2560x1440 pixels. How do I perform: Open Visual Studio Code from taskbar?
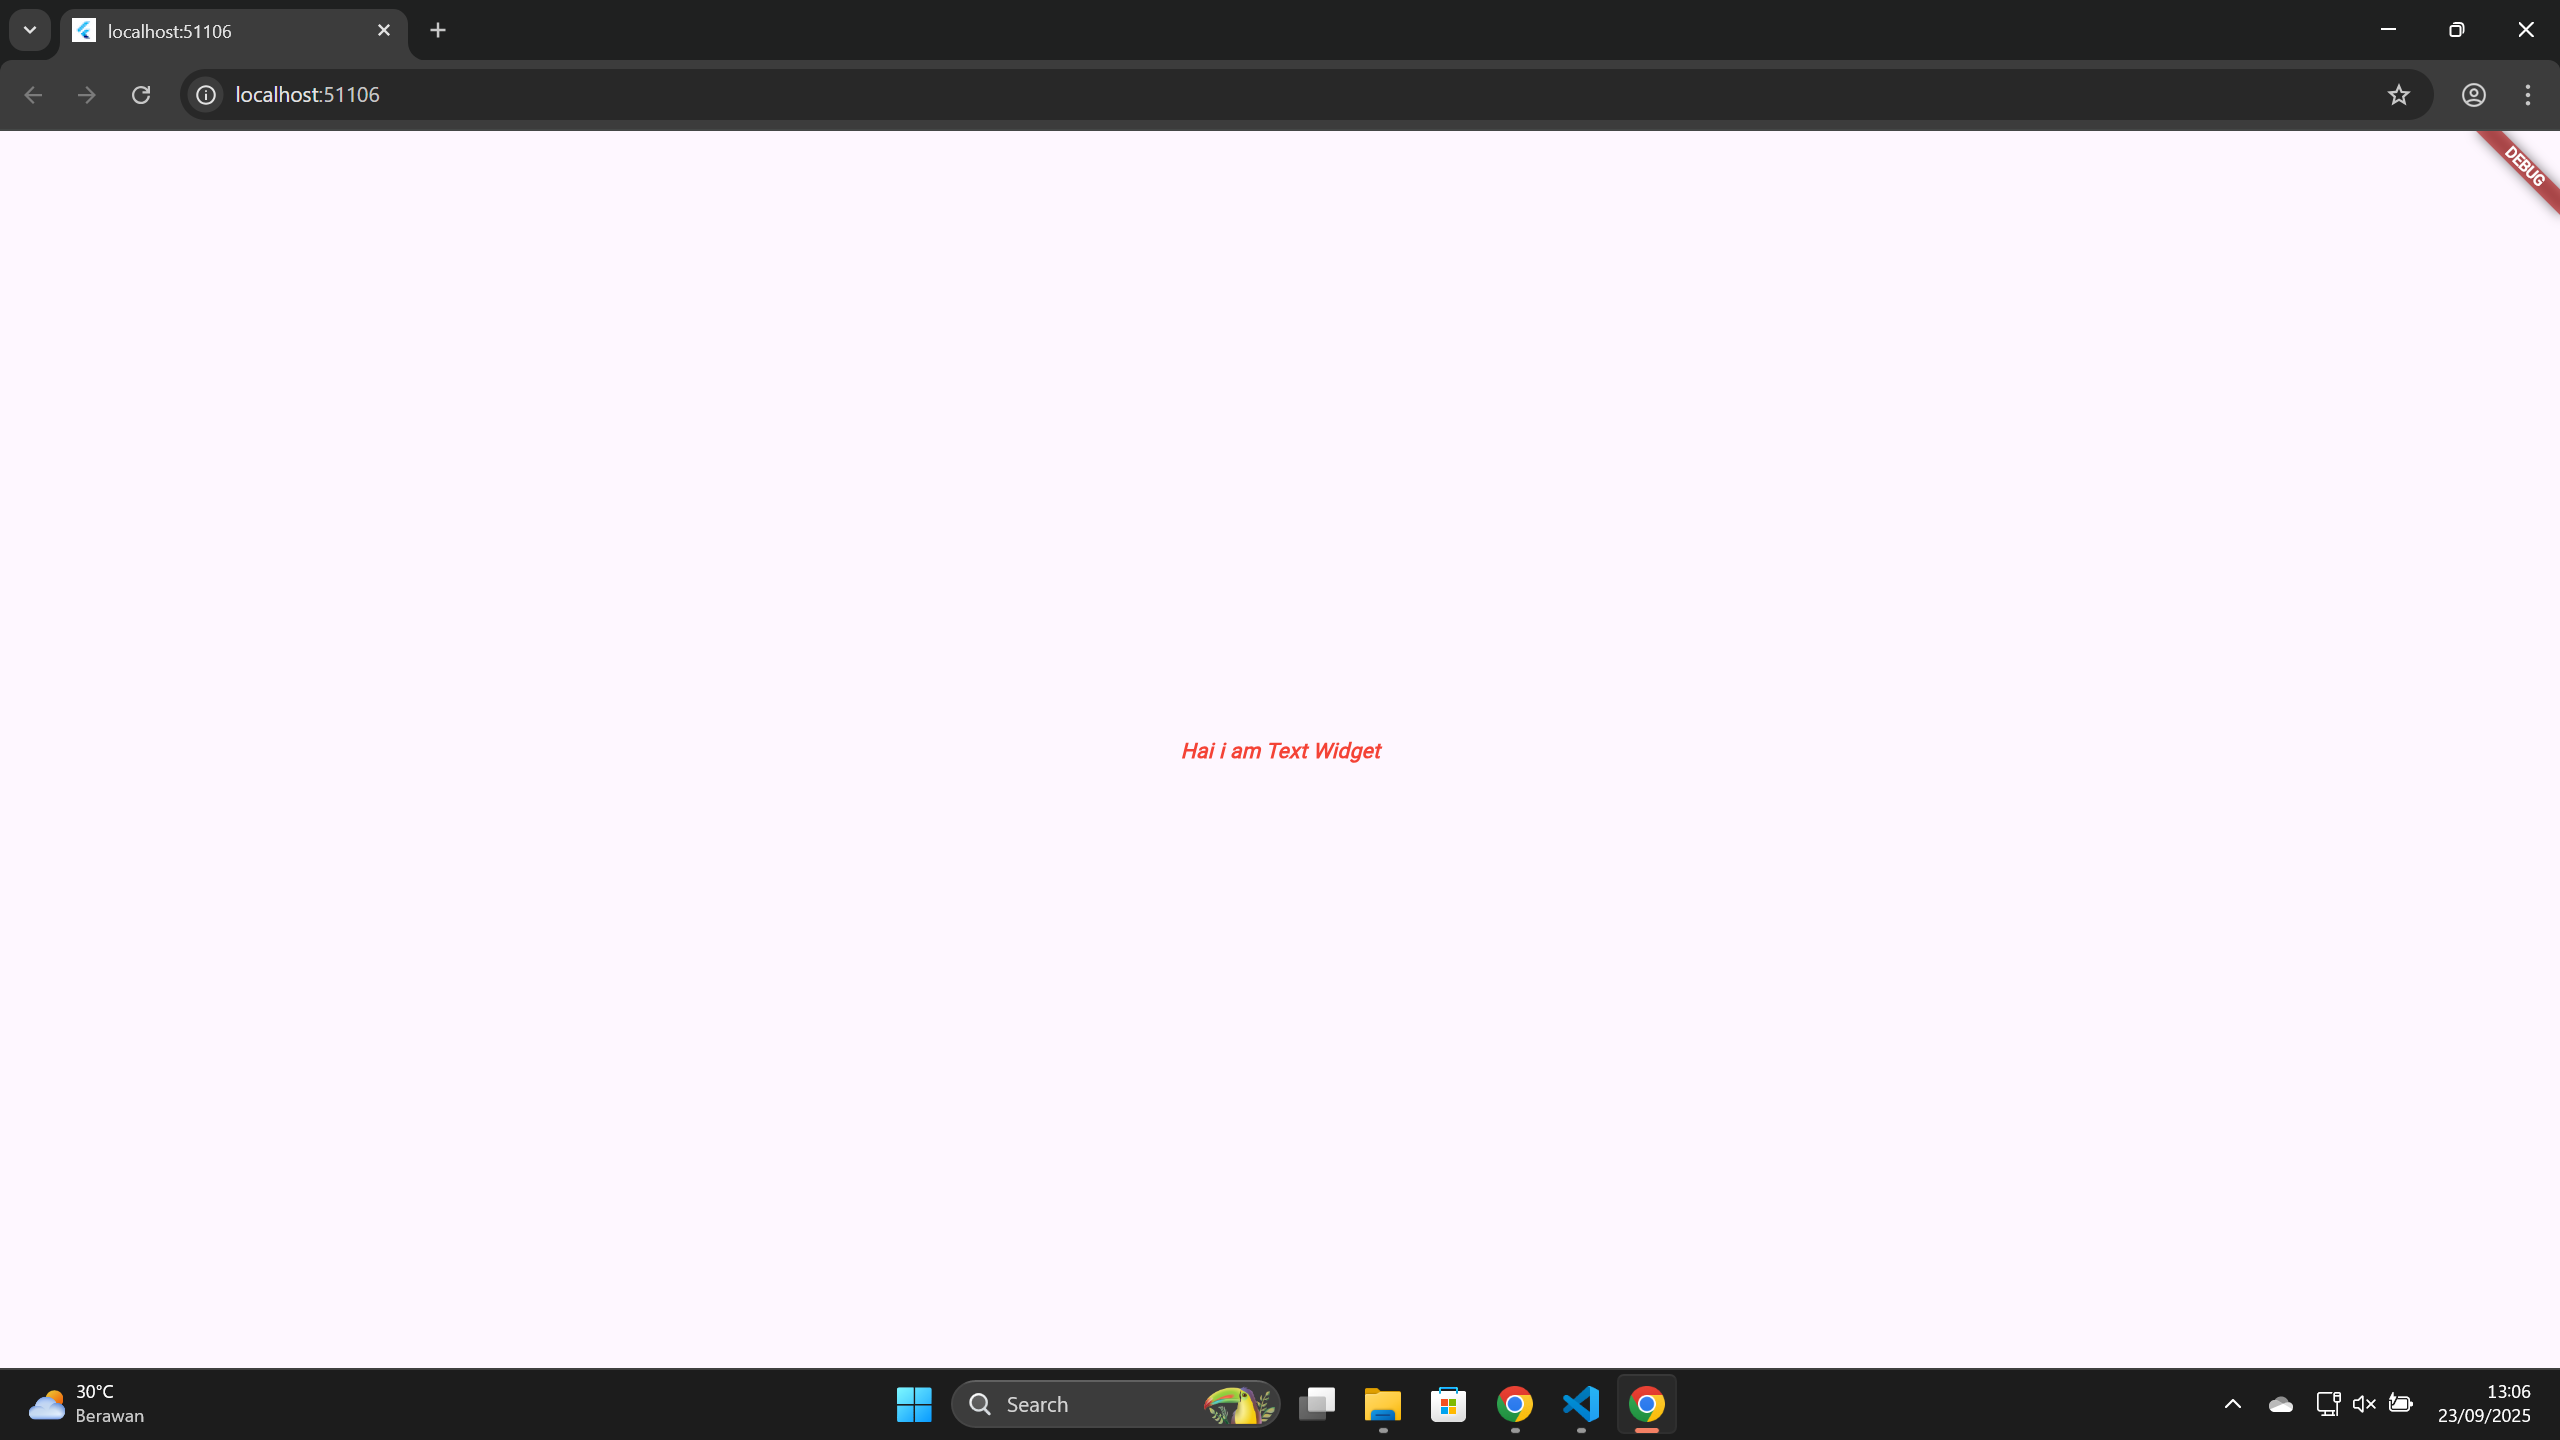[1580, 1404]
